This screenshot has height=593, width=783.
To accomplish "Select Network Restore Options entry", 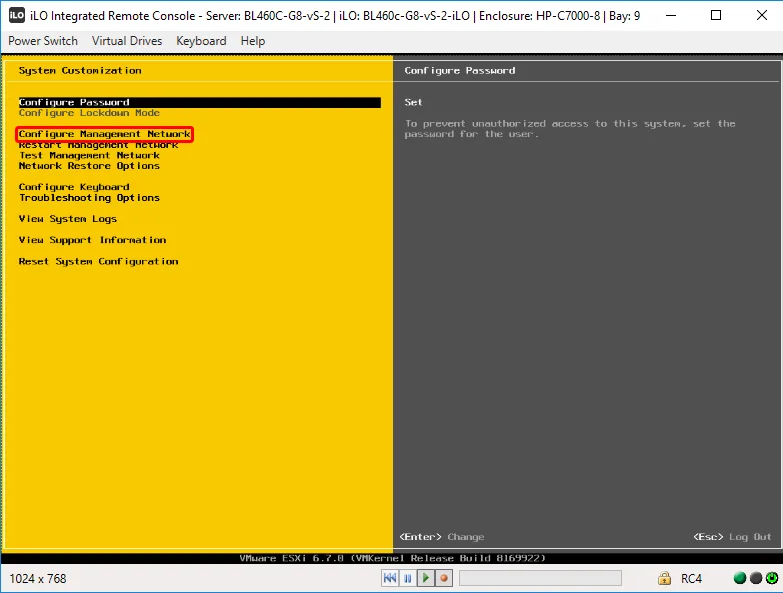I will tap(89, 166).
